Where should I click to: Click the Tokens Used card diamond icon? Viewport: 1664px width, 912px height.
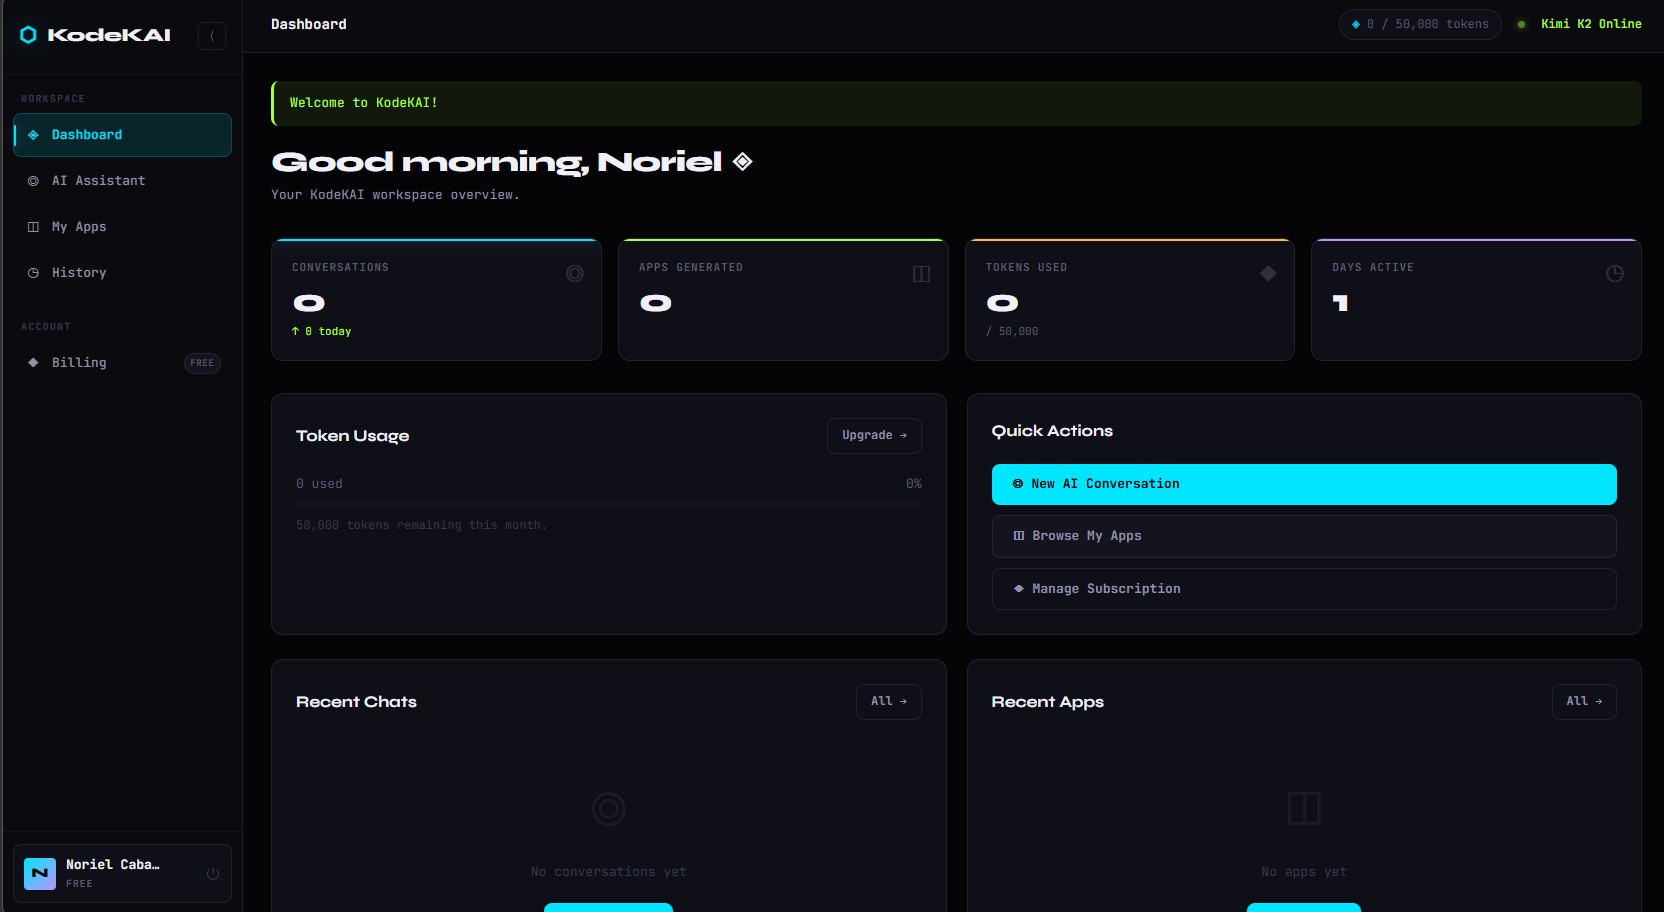[1268, 274]
